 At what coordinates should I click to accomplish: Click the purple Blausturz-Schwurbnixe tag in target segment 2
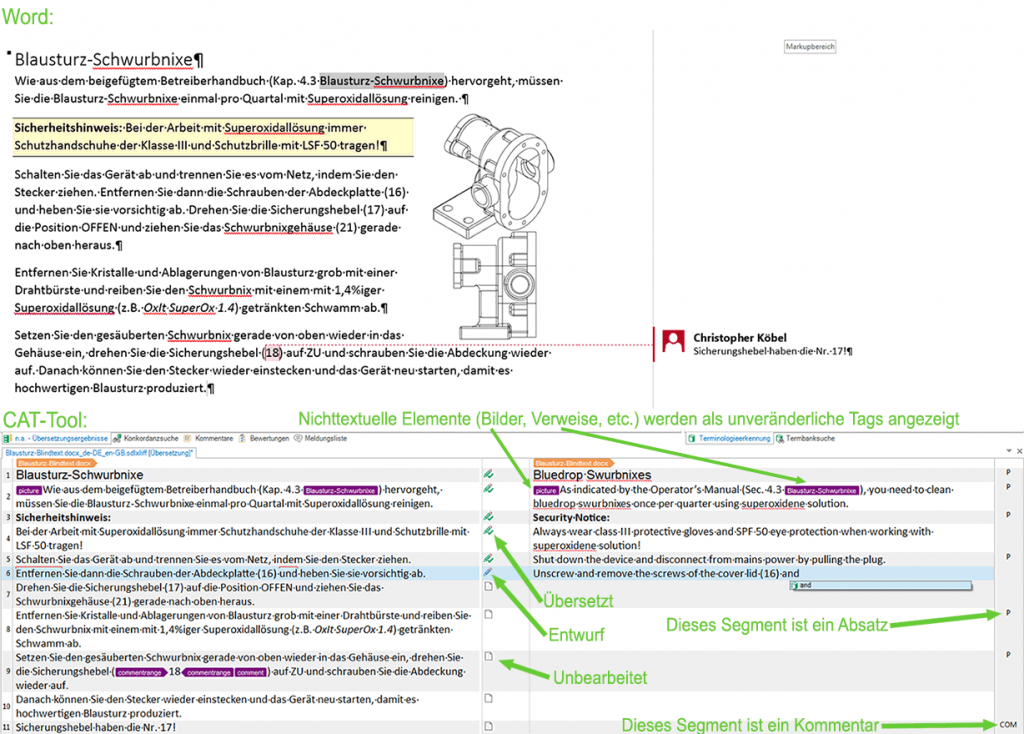(821, 490)
